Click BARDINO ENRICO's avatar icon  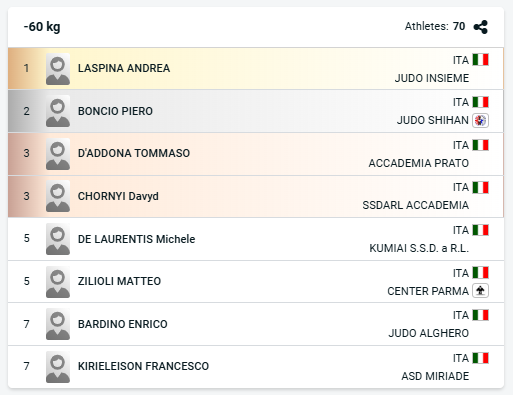click(x=58, y=324)
